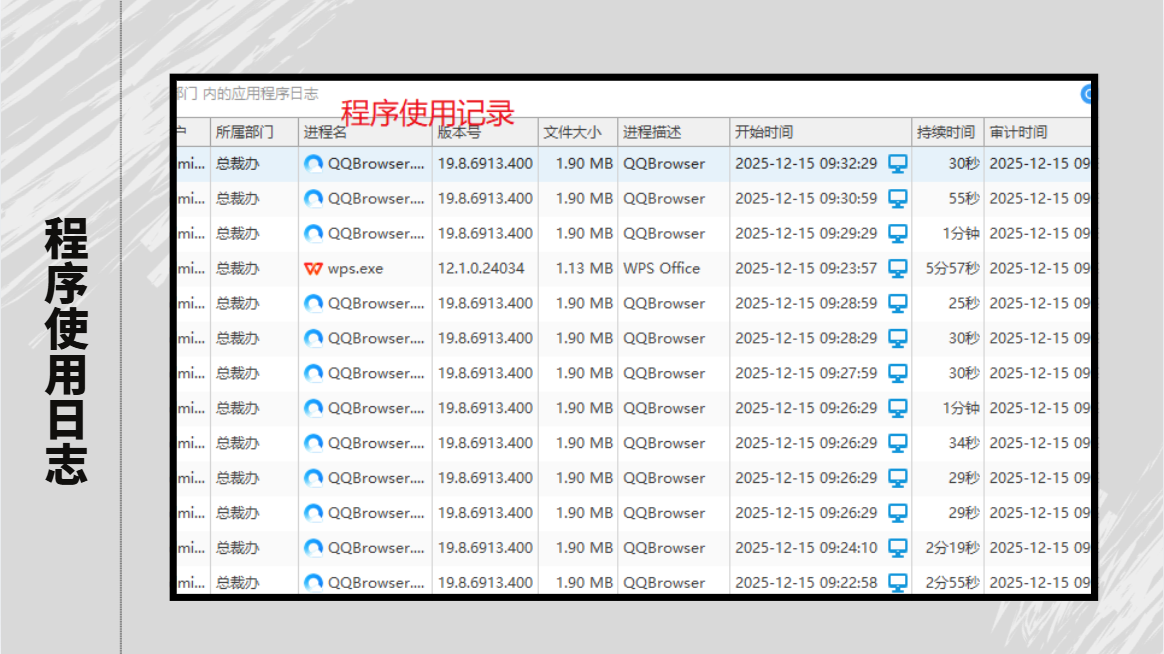
Task: Click monitor icon beside 09:24:10 start time
Action: tap(897, 548)
